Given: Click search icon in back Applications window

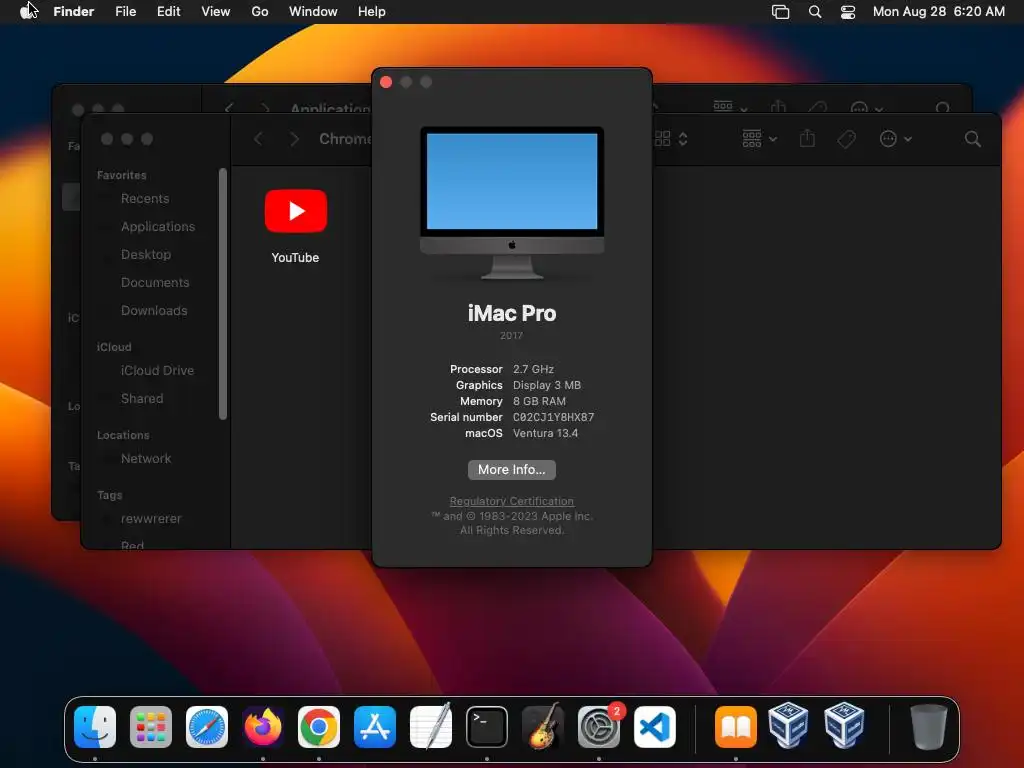Looking at the screenshot, I should pos(942,107).
